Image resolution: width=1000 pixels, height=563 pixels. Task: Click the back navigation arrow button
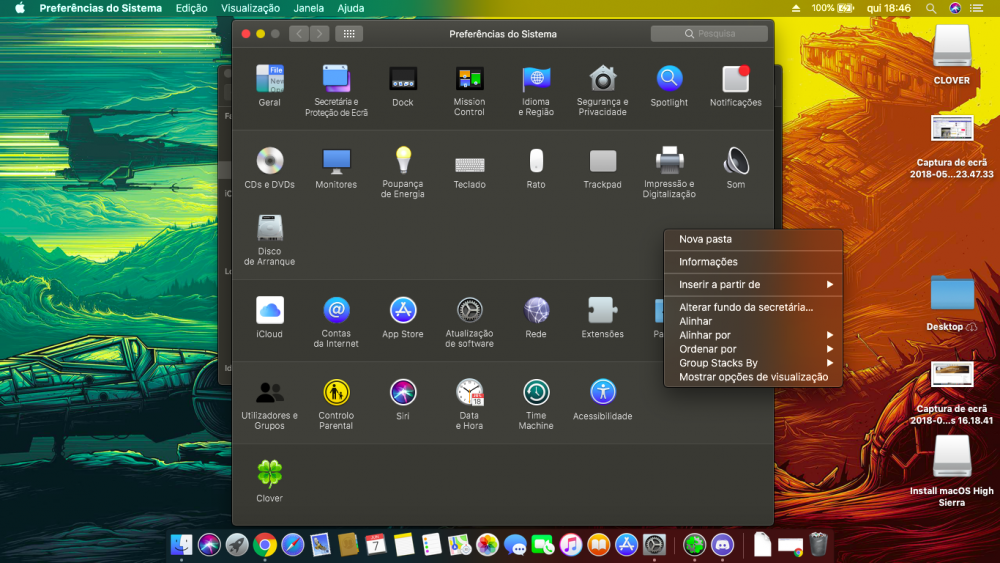point(298,34)
